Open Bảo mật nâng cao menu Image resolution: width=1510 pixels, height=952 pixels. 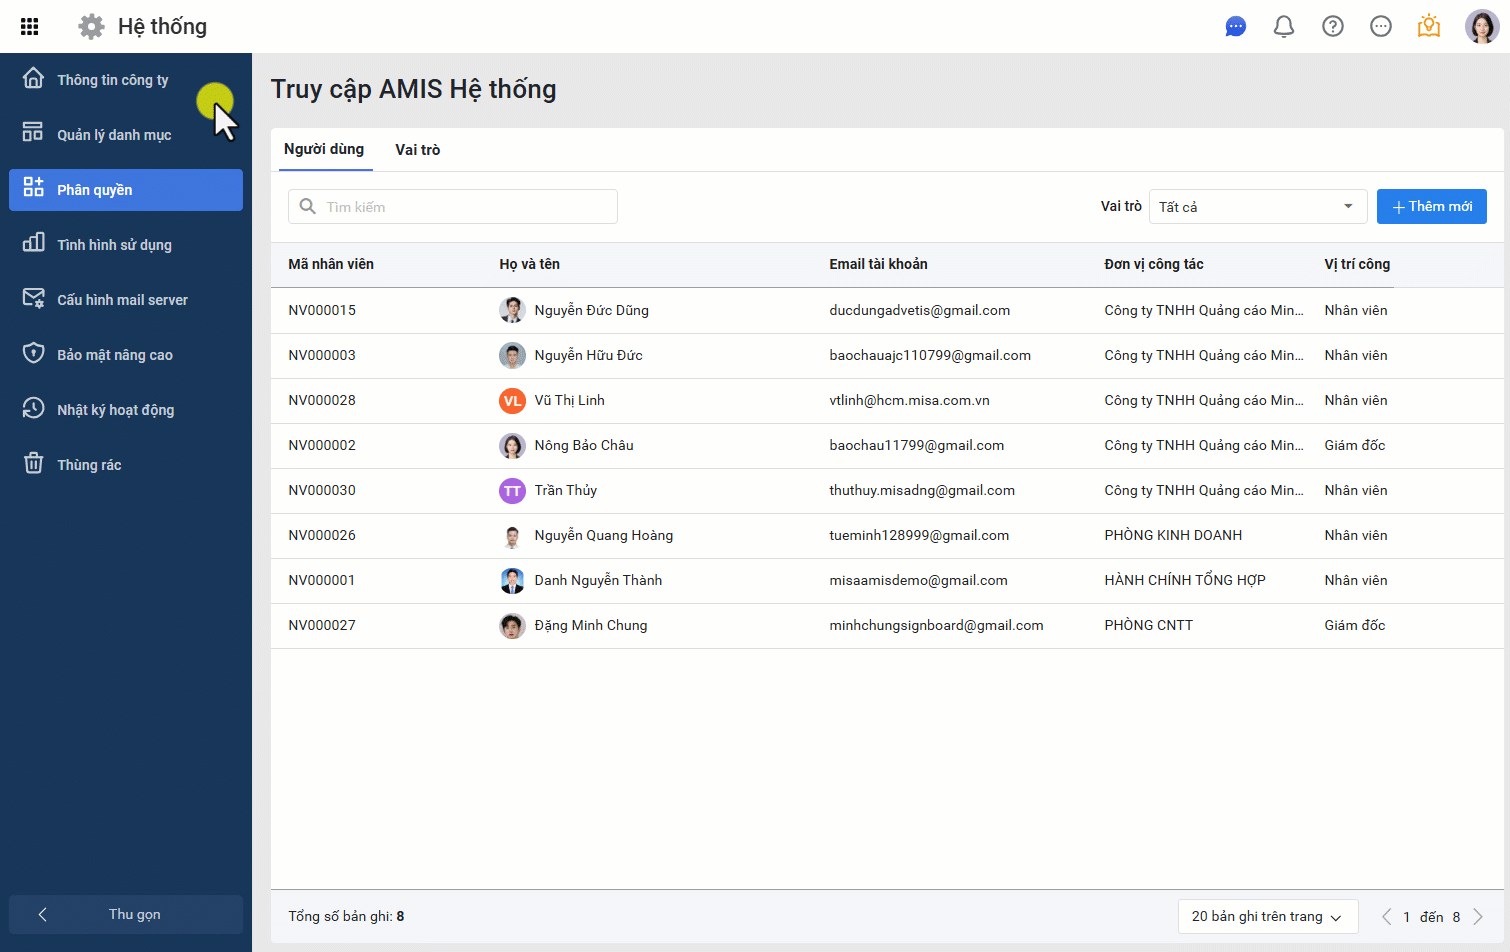pyautogui.click(x=126, y=355)
